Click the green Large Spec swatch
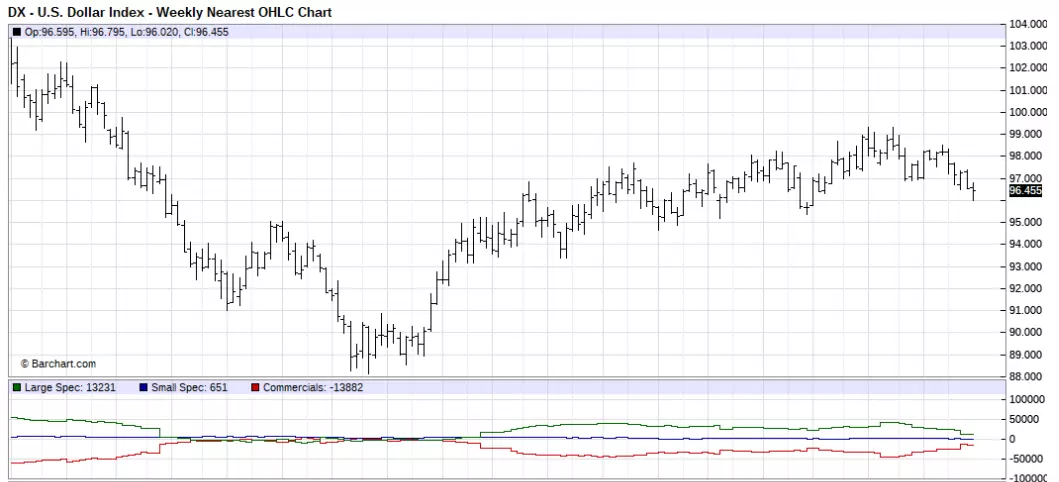 (17, 387)
